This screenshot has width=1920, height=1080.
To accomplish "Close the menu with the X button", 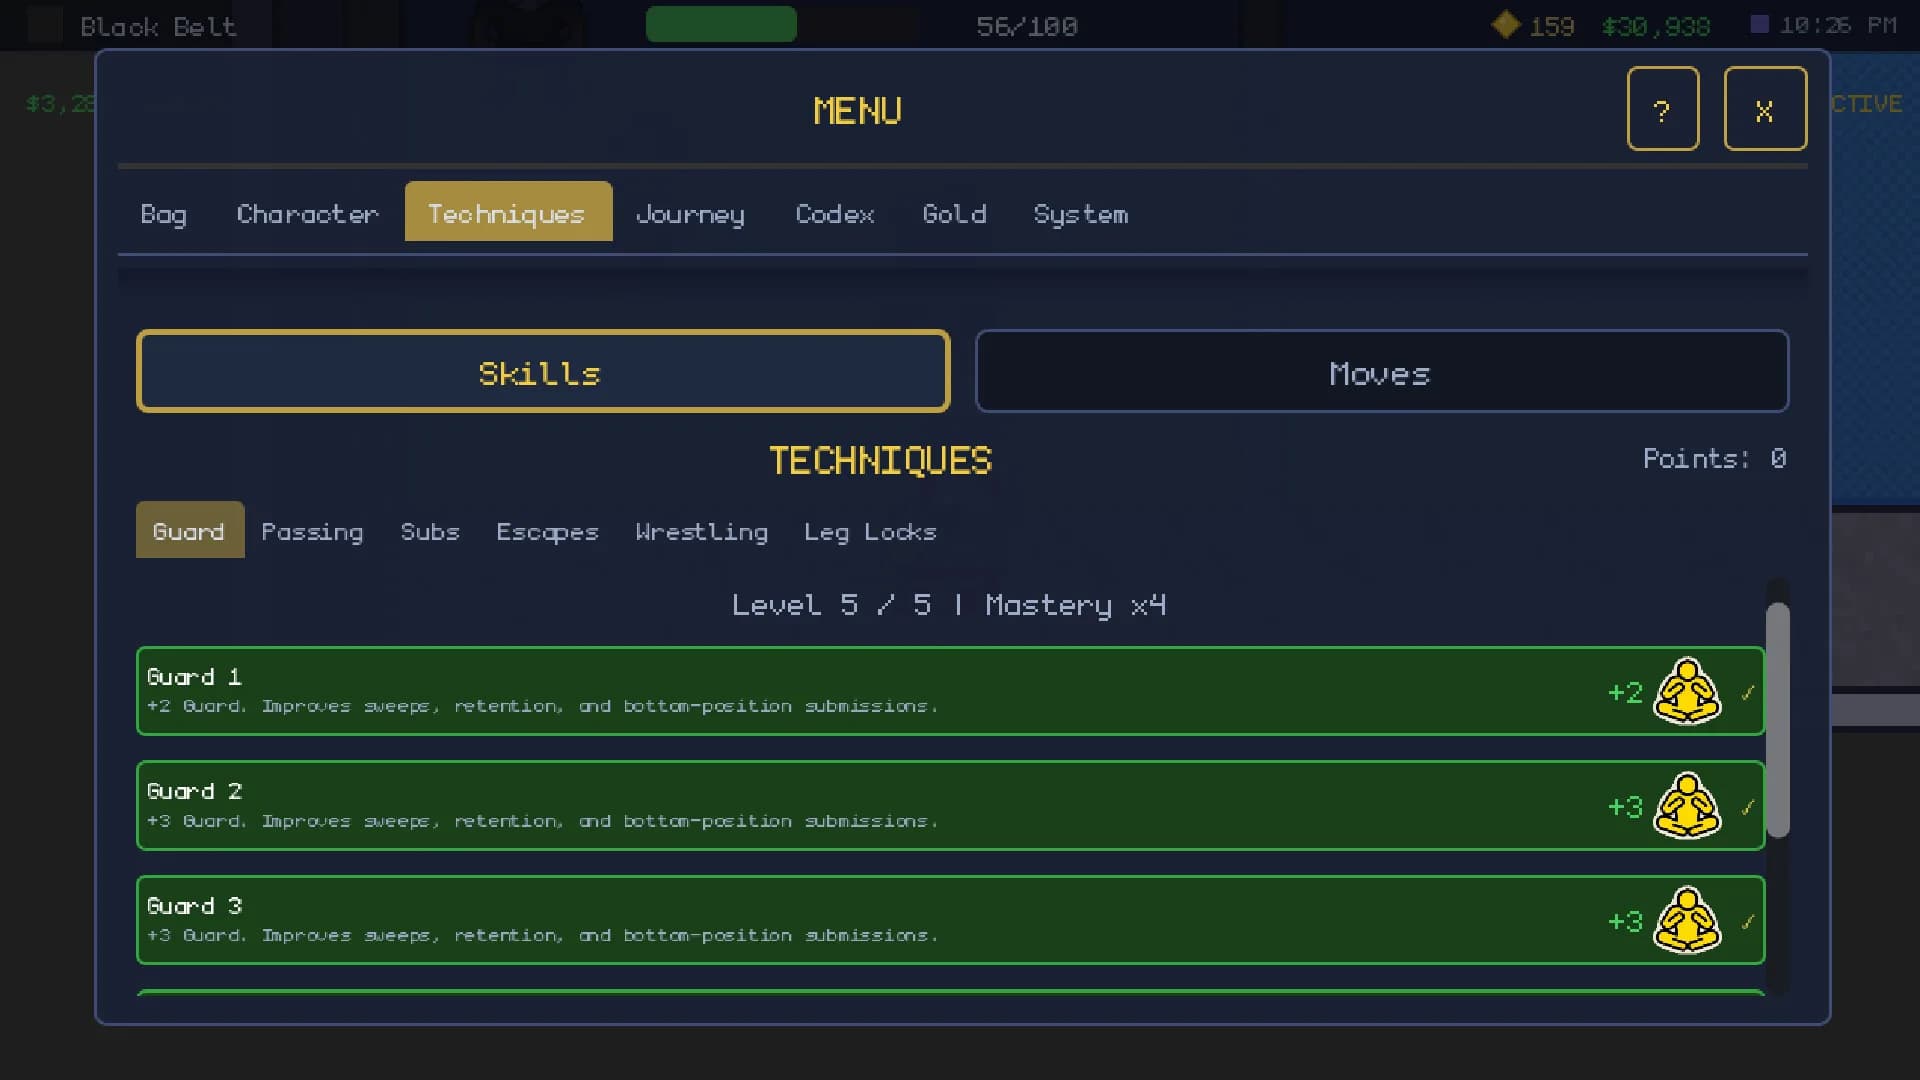I will 1765,109.
